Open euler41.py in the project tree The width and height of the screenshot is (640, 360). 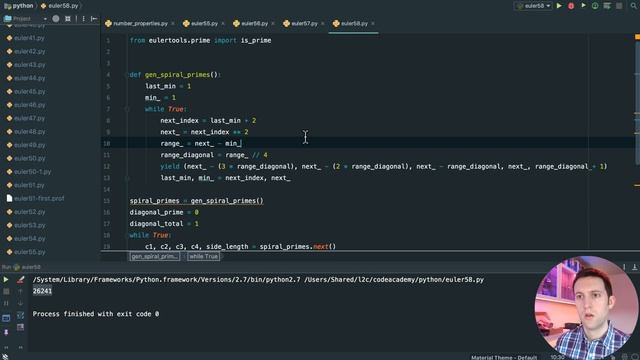(x=25, y=38)
